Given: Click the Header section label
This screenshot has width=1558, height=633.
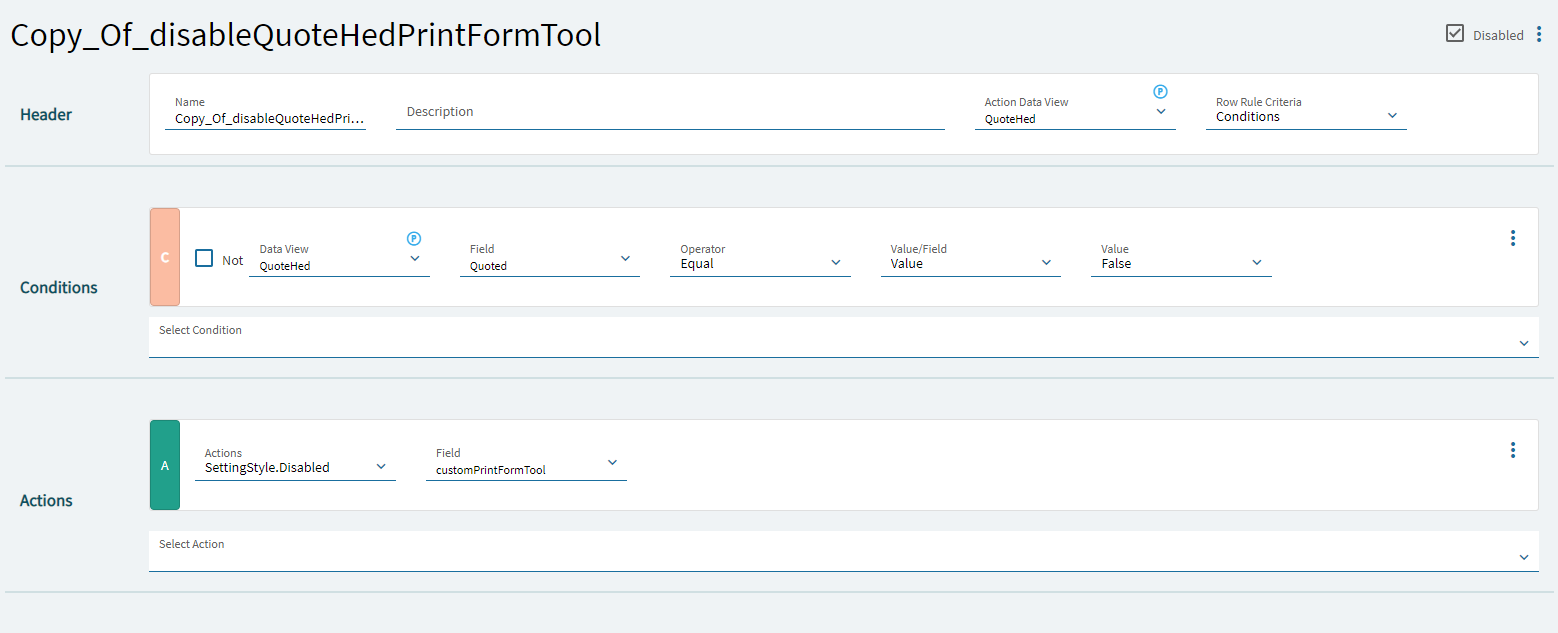Looking at the screenshot, I should click(46, 115).
